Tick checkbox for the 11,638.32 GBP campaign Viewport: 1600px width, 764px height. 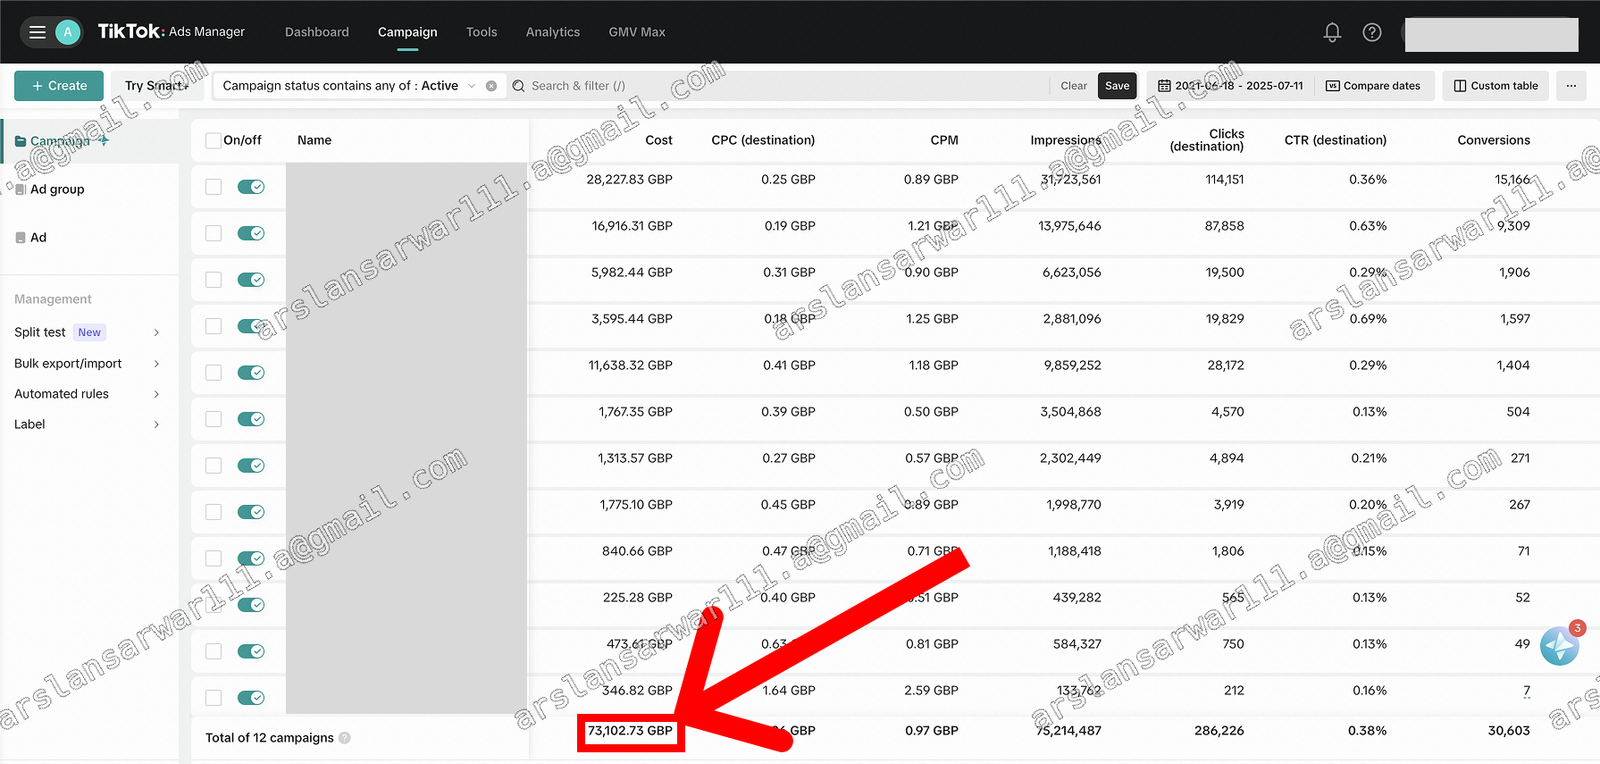click(213, 373)
